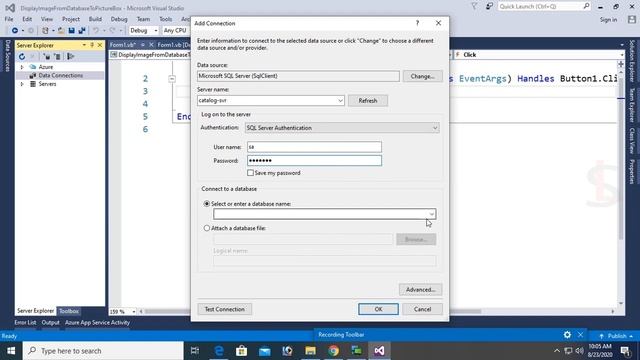The height and width of the screenshot is (360, 640).
Task: Open the Server Explorer window options dropdown
Action: [x=84, y=45]
